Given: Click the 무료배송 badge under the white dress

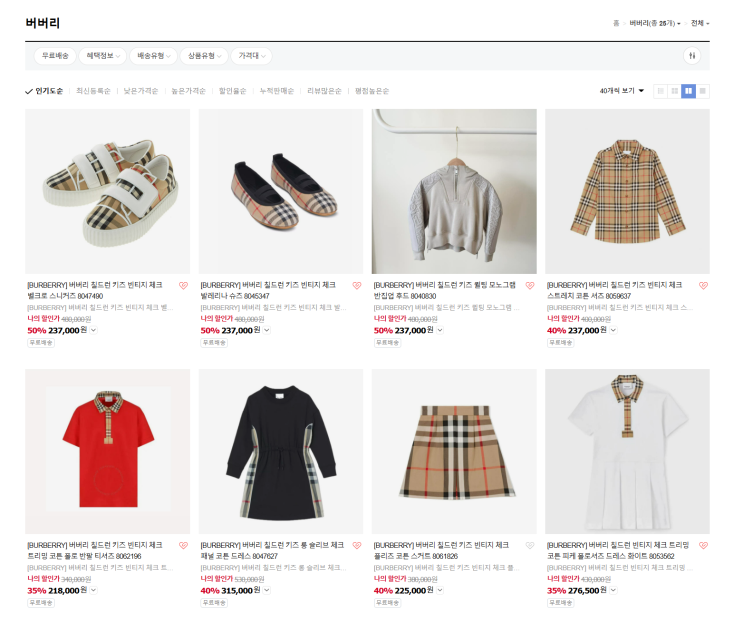Looking at the screenshot, I should (561, 603).
